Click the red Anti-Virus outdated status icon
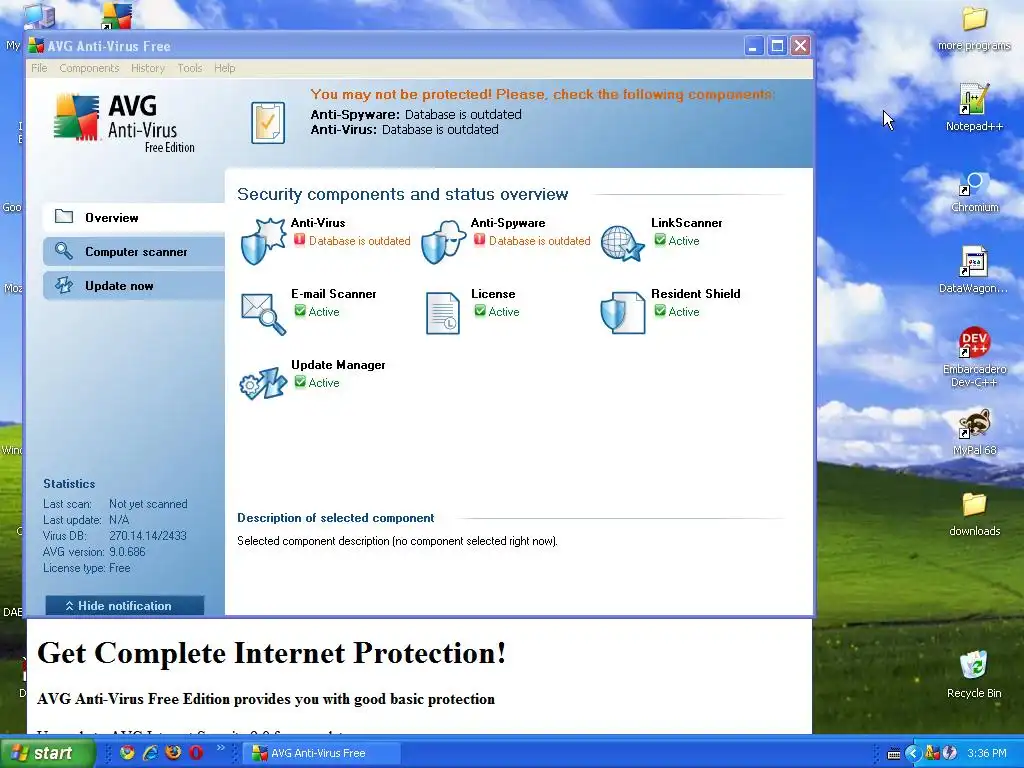The image size is (1024, 768). [x=300, y=240]
